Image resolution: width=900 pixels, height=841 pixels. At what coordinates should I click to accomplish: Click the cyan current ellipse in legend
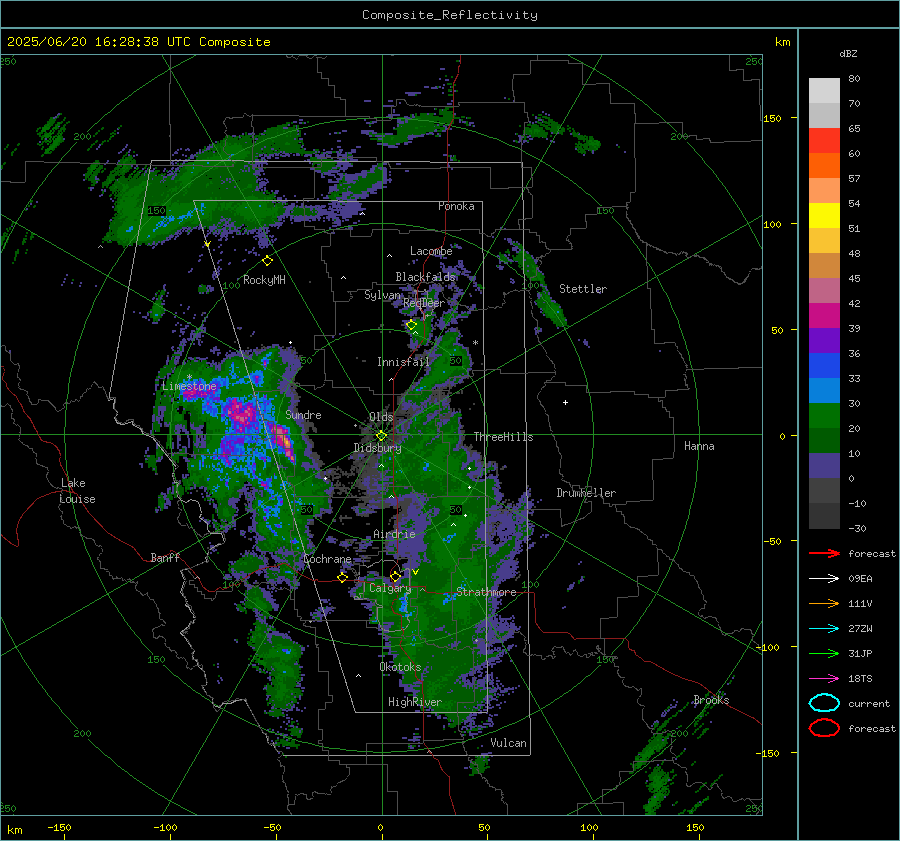[824, 703]
